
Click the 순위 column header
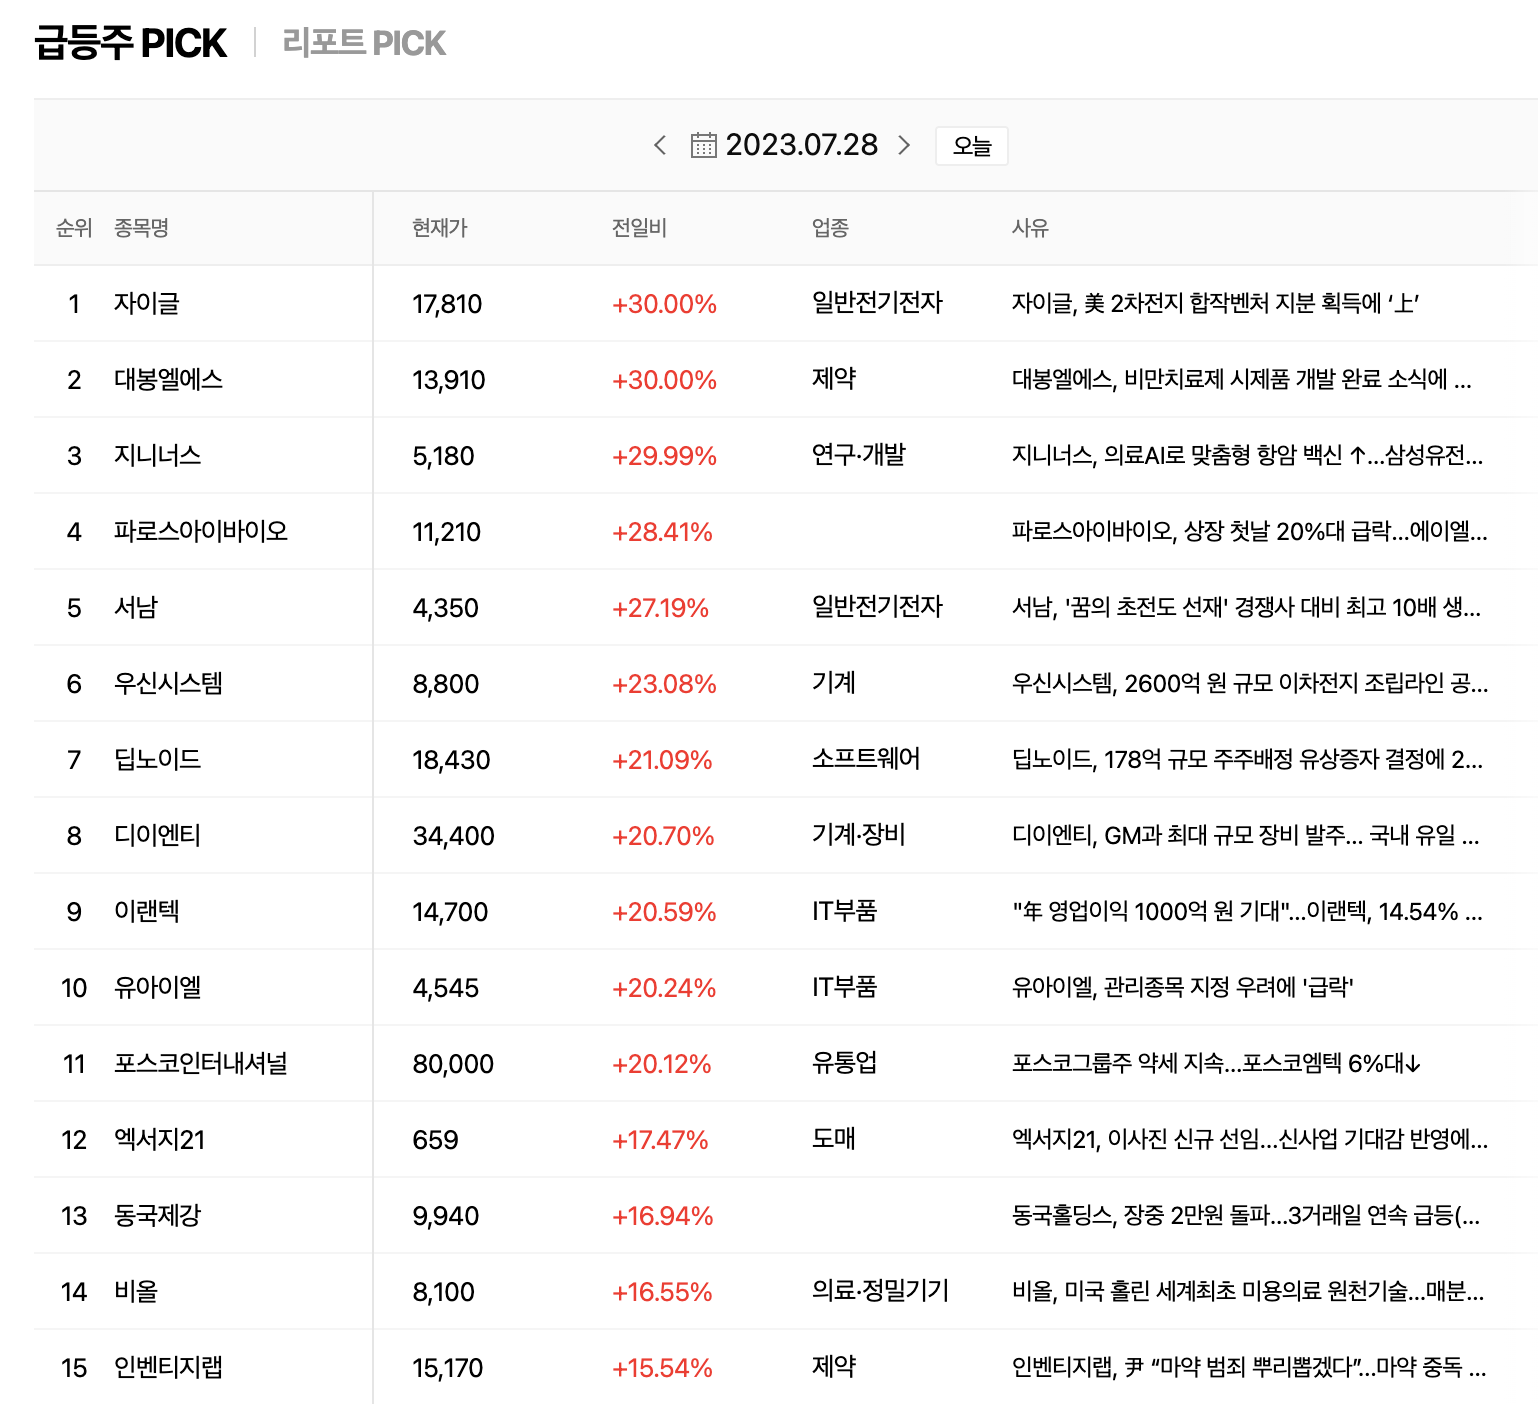click(x=73, y=228)
